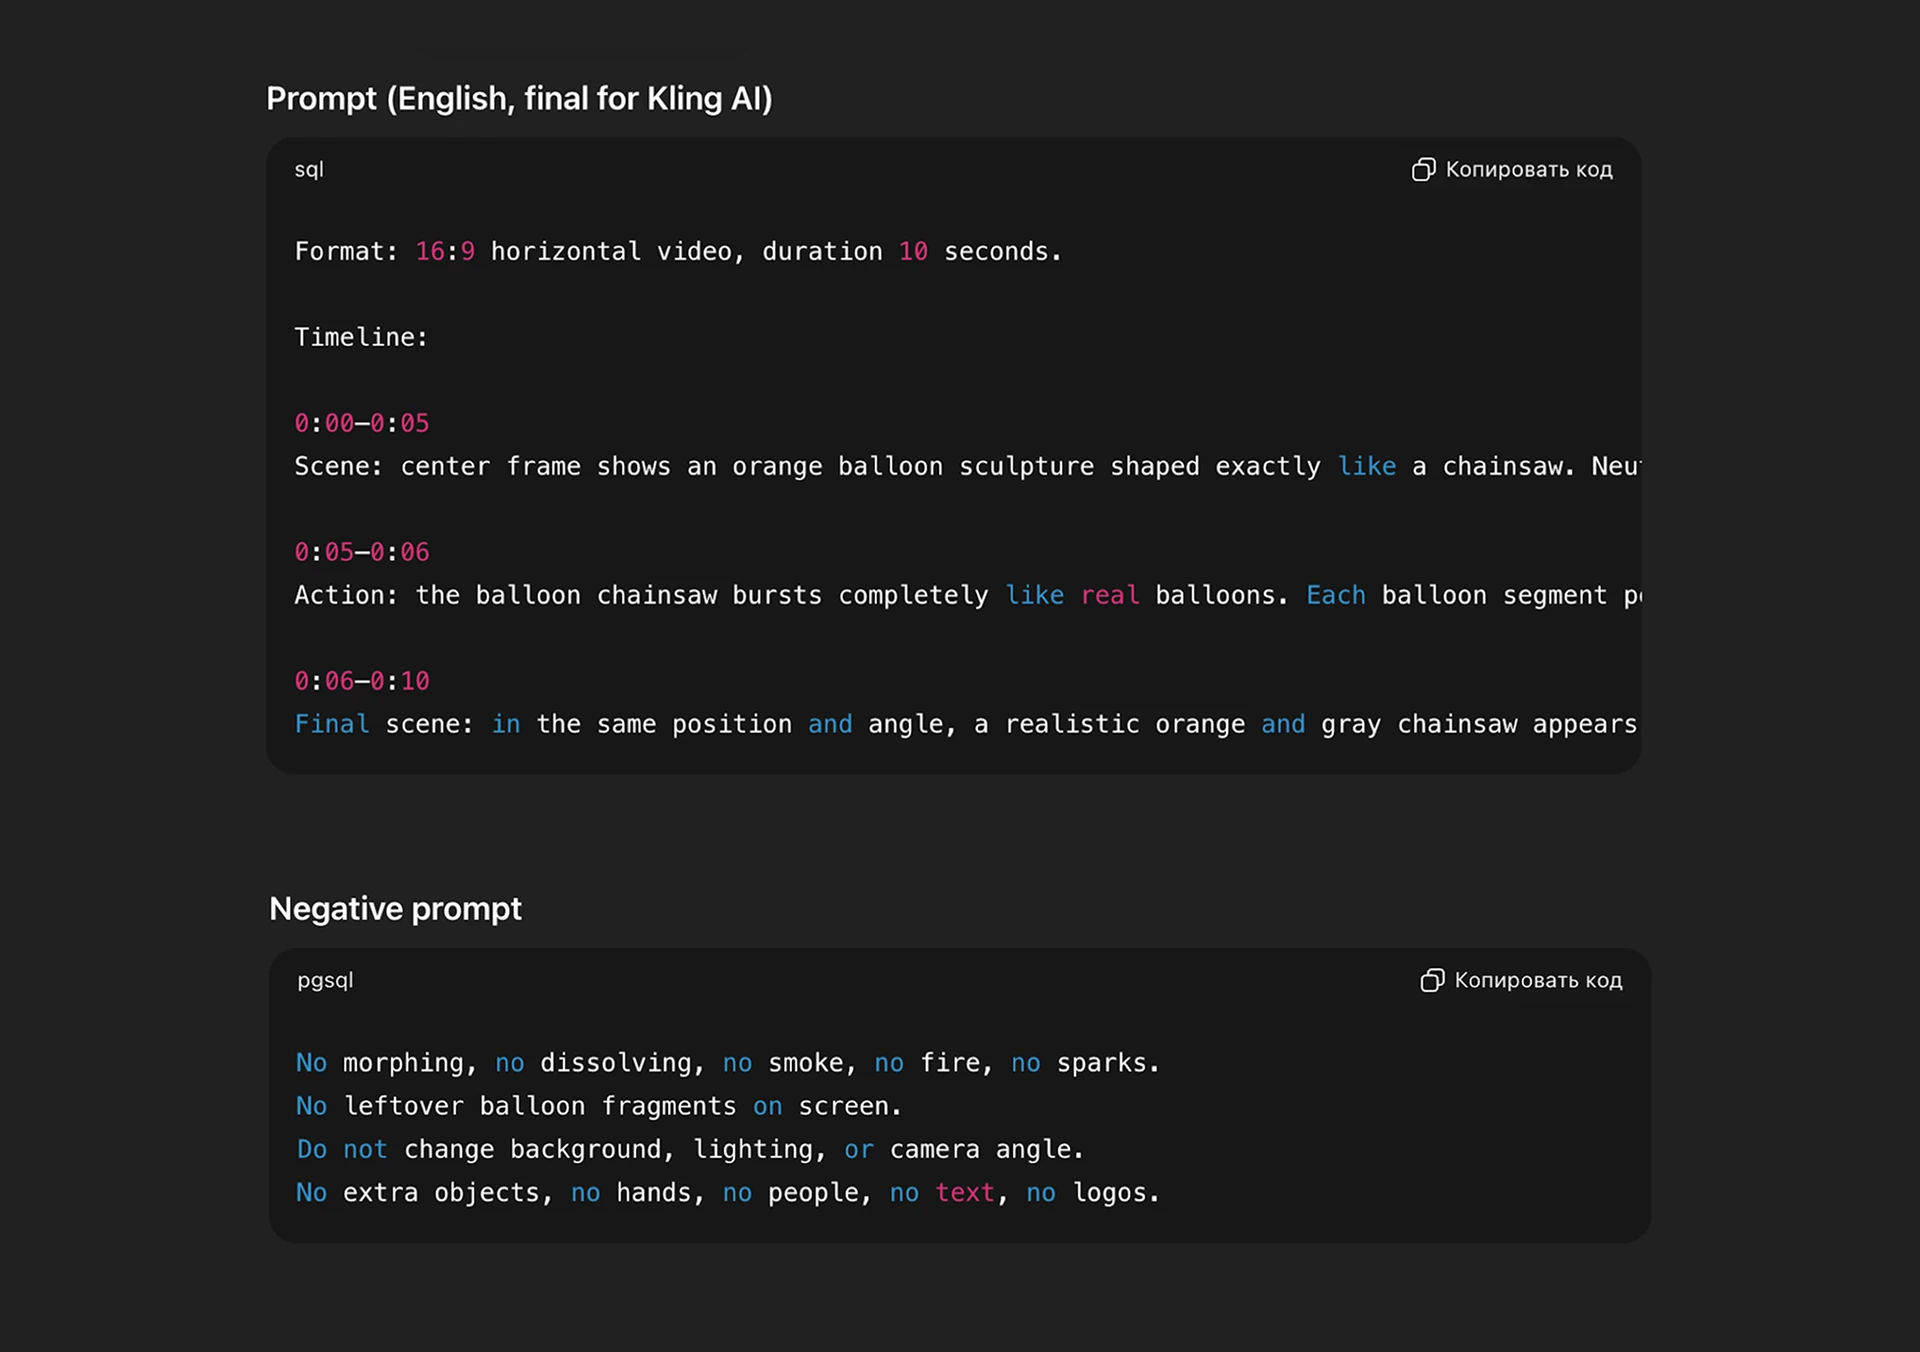
Task: Click line starting 'Action: the balloon chainsaw'
Action: click(x=965, y=596)
